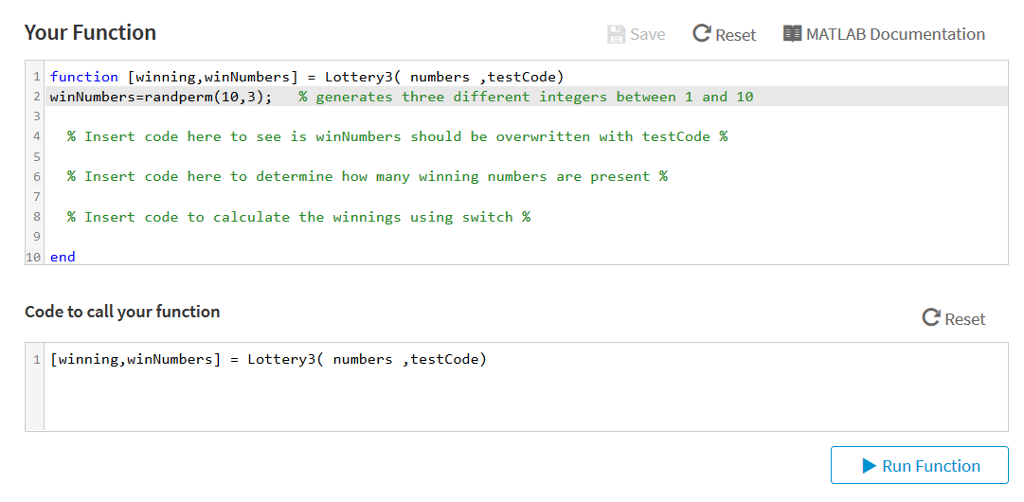Click the play triangle icon in Run Function
Image resolution: width=1024 pixels, height=502 pixels.
pos(869,465)
